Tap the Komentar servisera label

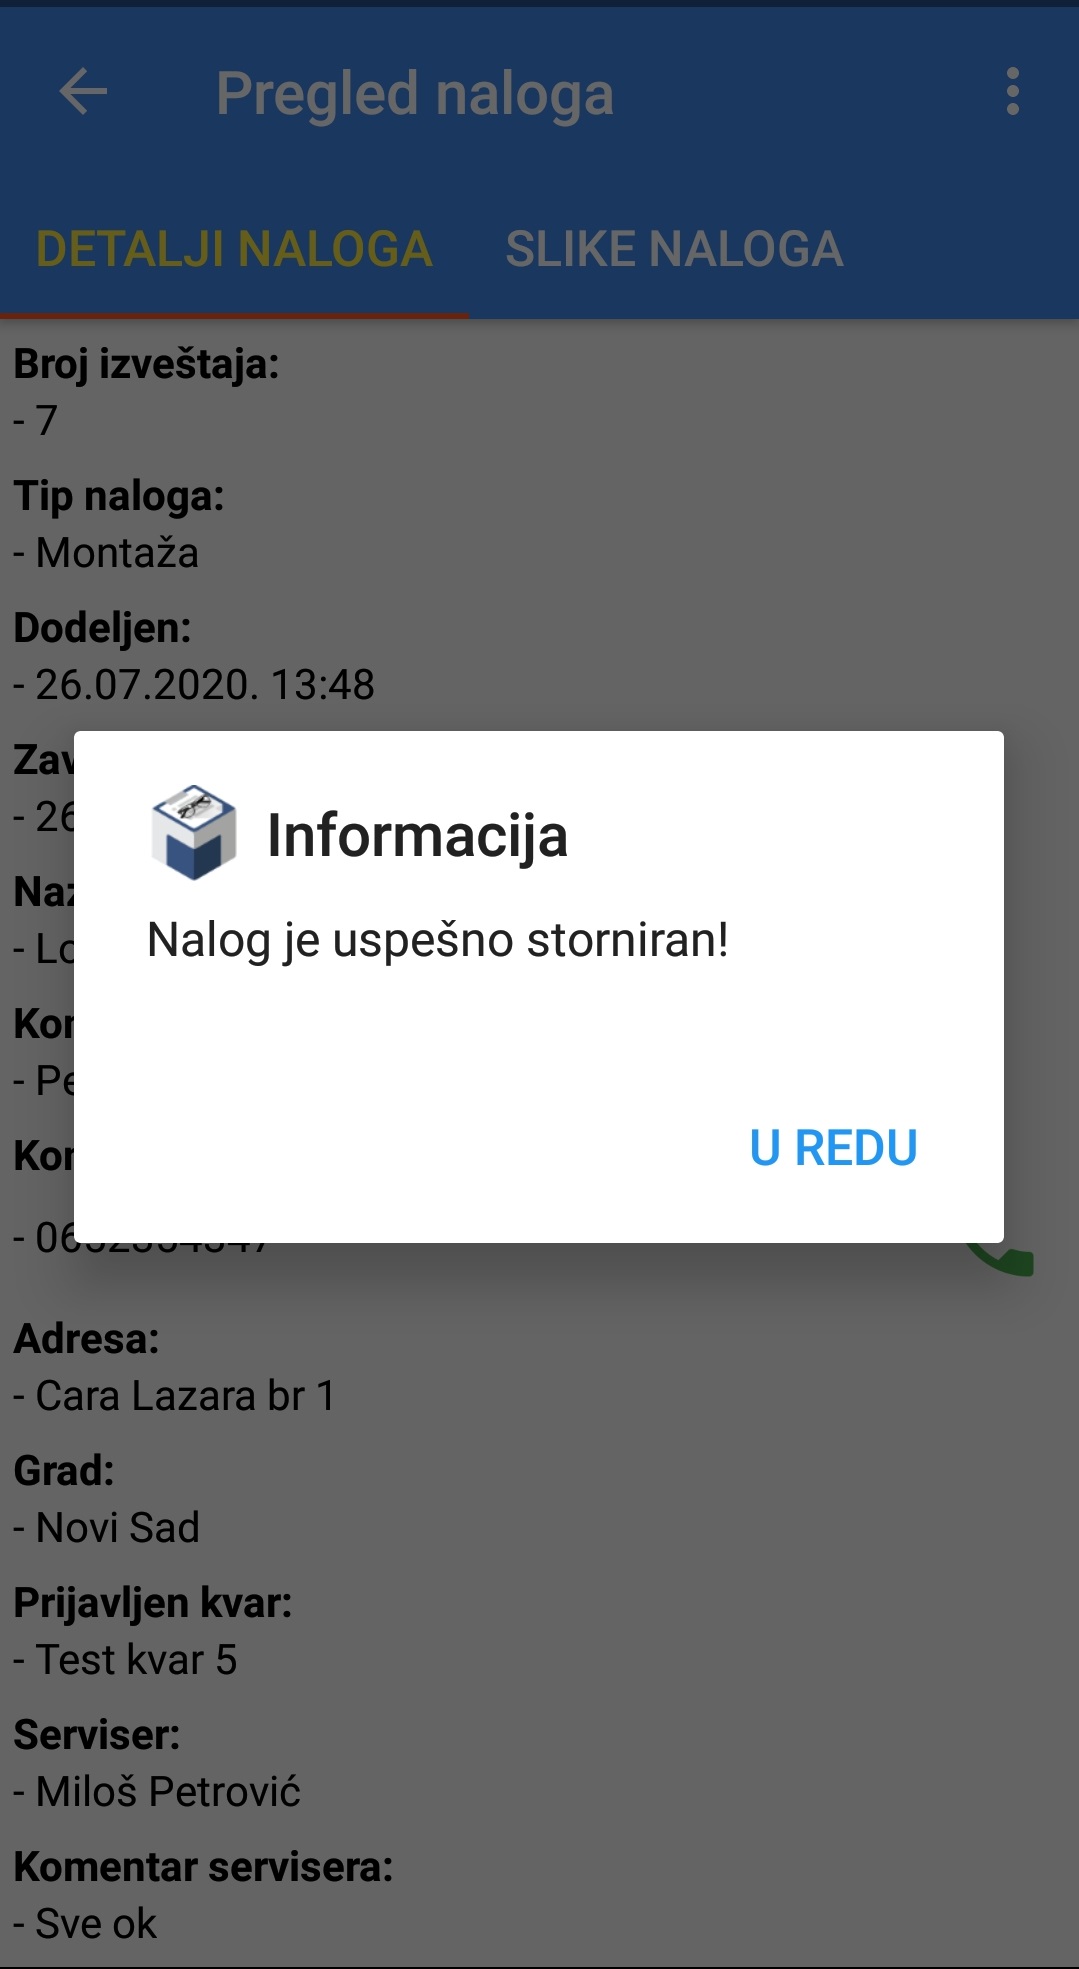pos(203,1867)
